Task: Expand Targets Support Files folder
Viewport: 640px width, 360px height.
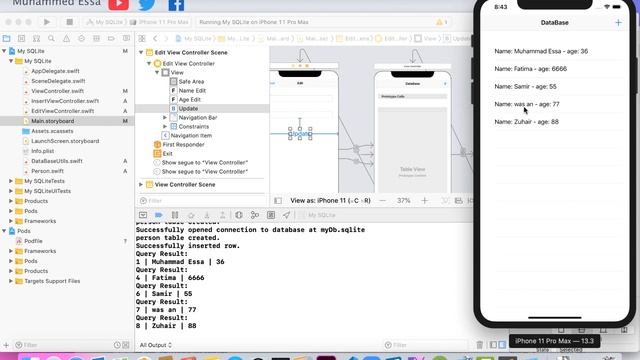Action: tap(11, 281)
